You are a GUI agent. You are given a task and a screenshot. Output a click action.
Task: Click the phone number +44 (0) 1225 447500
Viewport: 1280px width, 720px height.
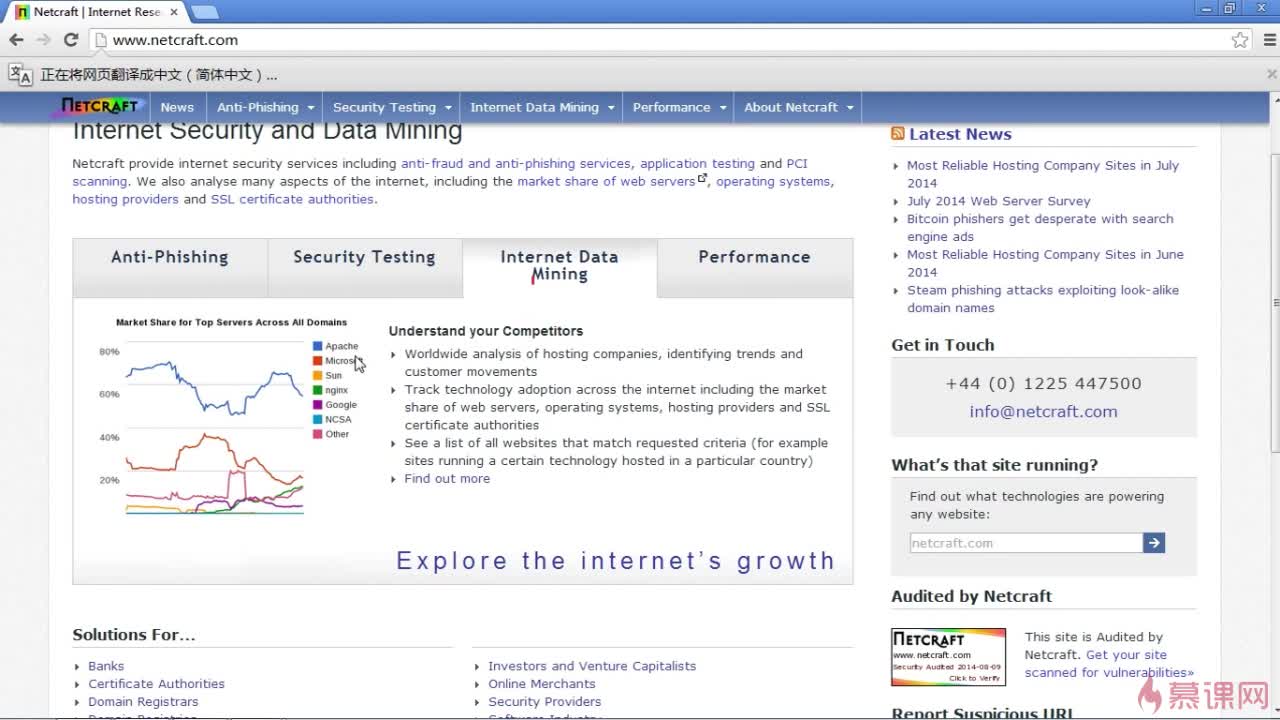pyautogui.click(x=1043, y=383)
